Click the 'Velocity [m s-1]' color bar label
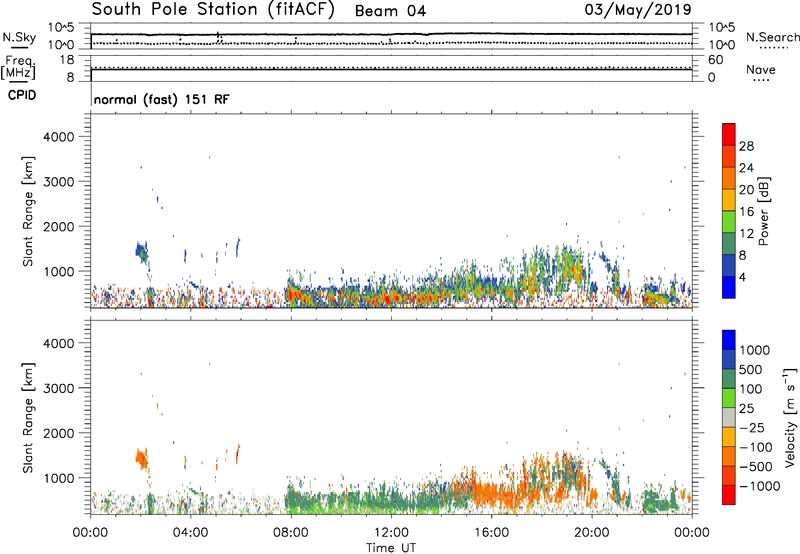The image size is (800, 554). pyautogui.click(x=790, y=417)
